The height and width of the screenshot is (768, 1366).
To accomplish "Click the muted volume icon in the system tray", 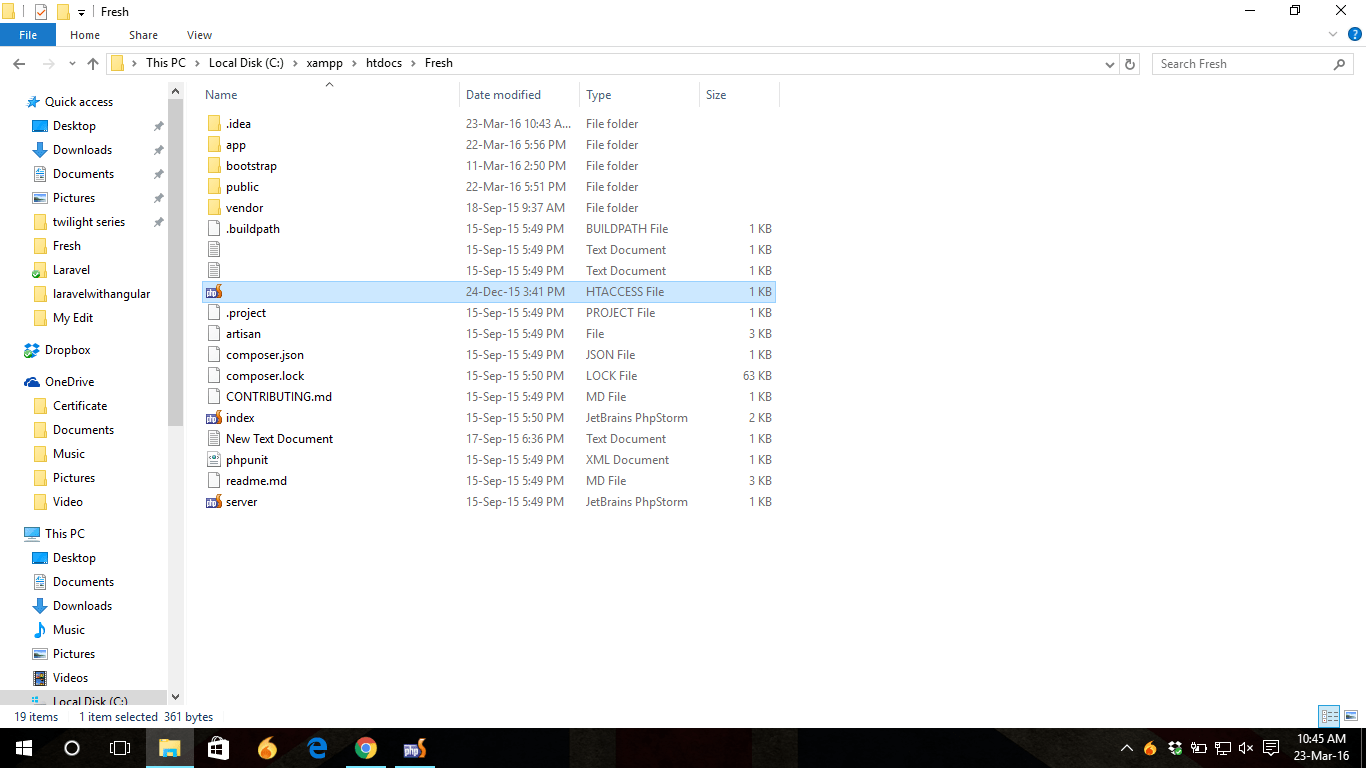I will click(x=1246, y=748).
